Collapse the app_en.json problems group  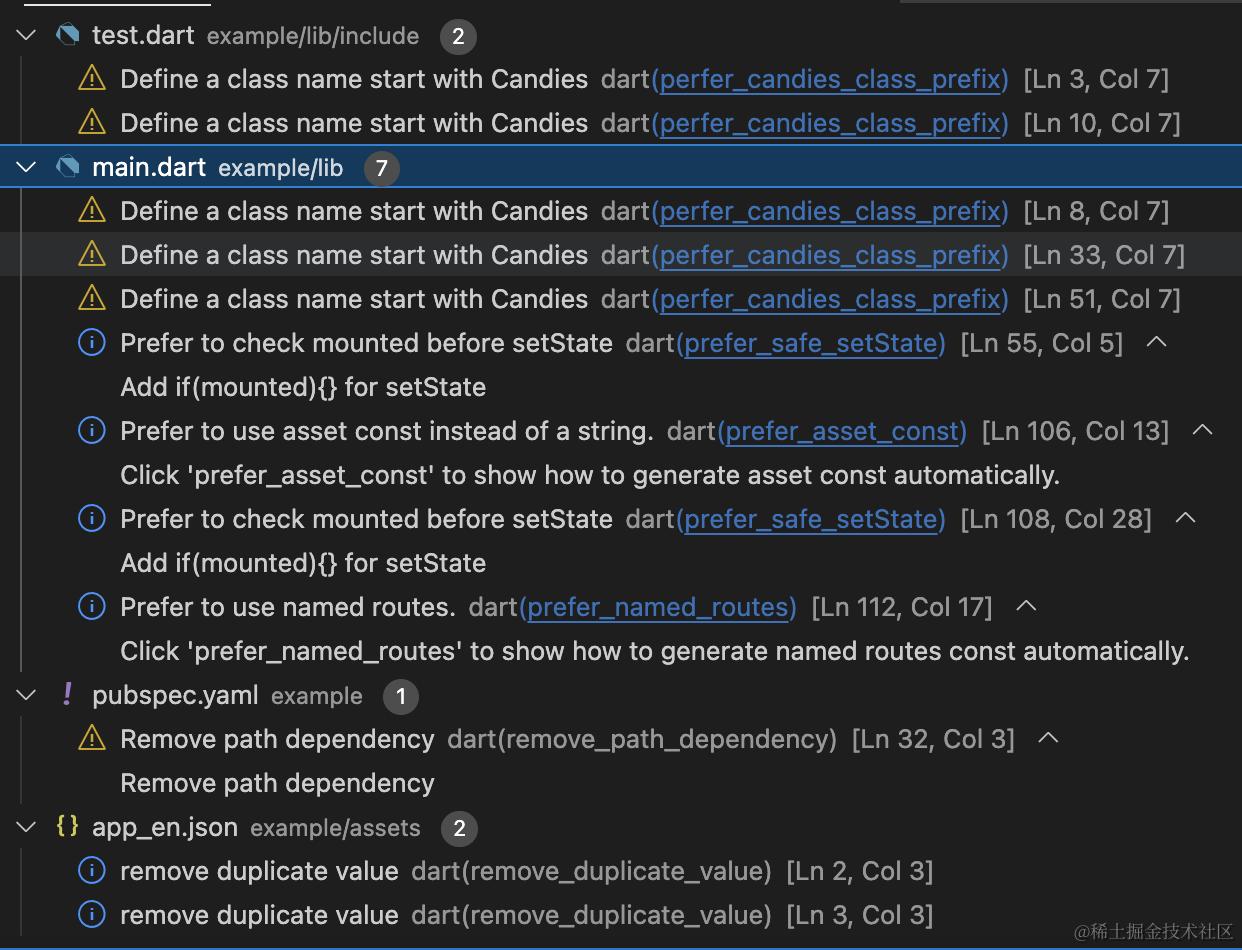click(27, 827)
